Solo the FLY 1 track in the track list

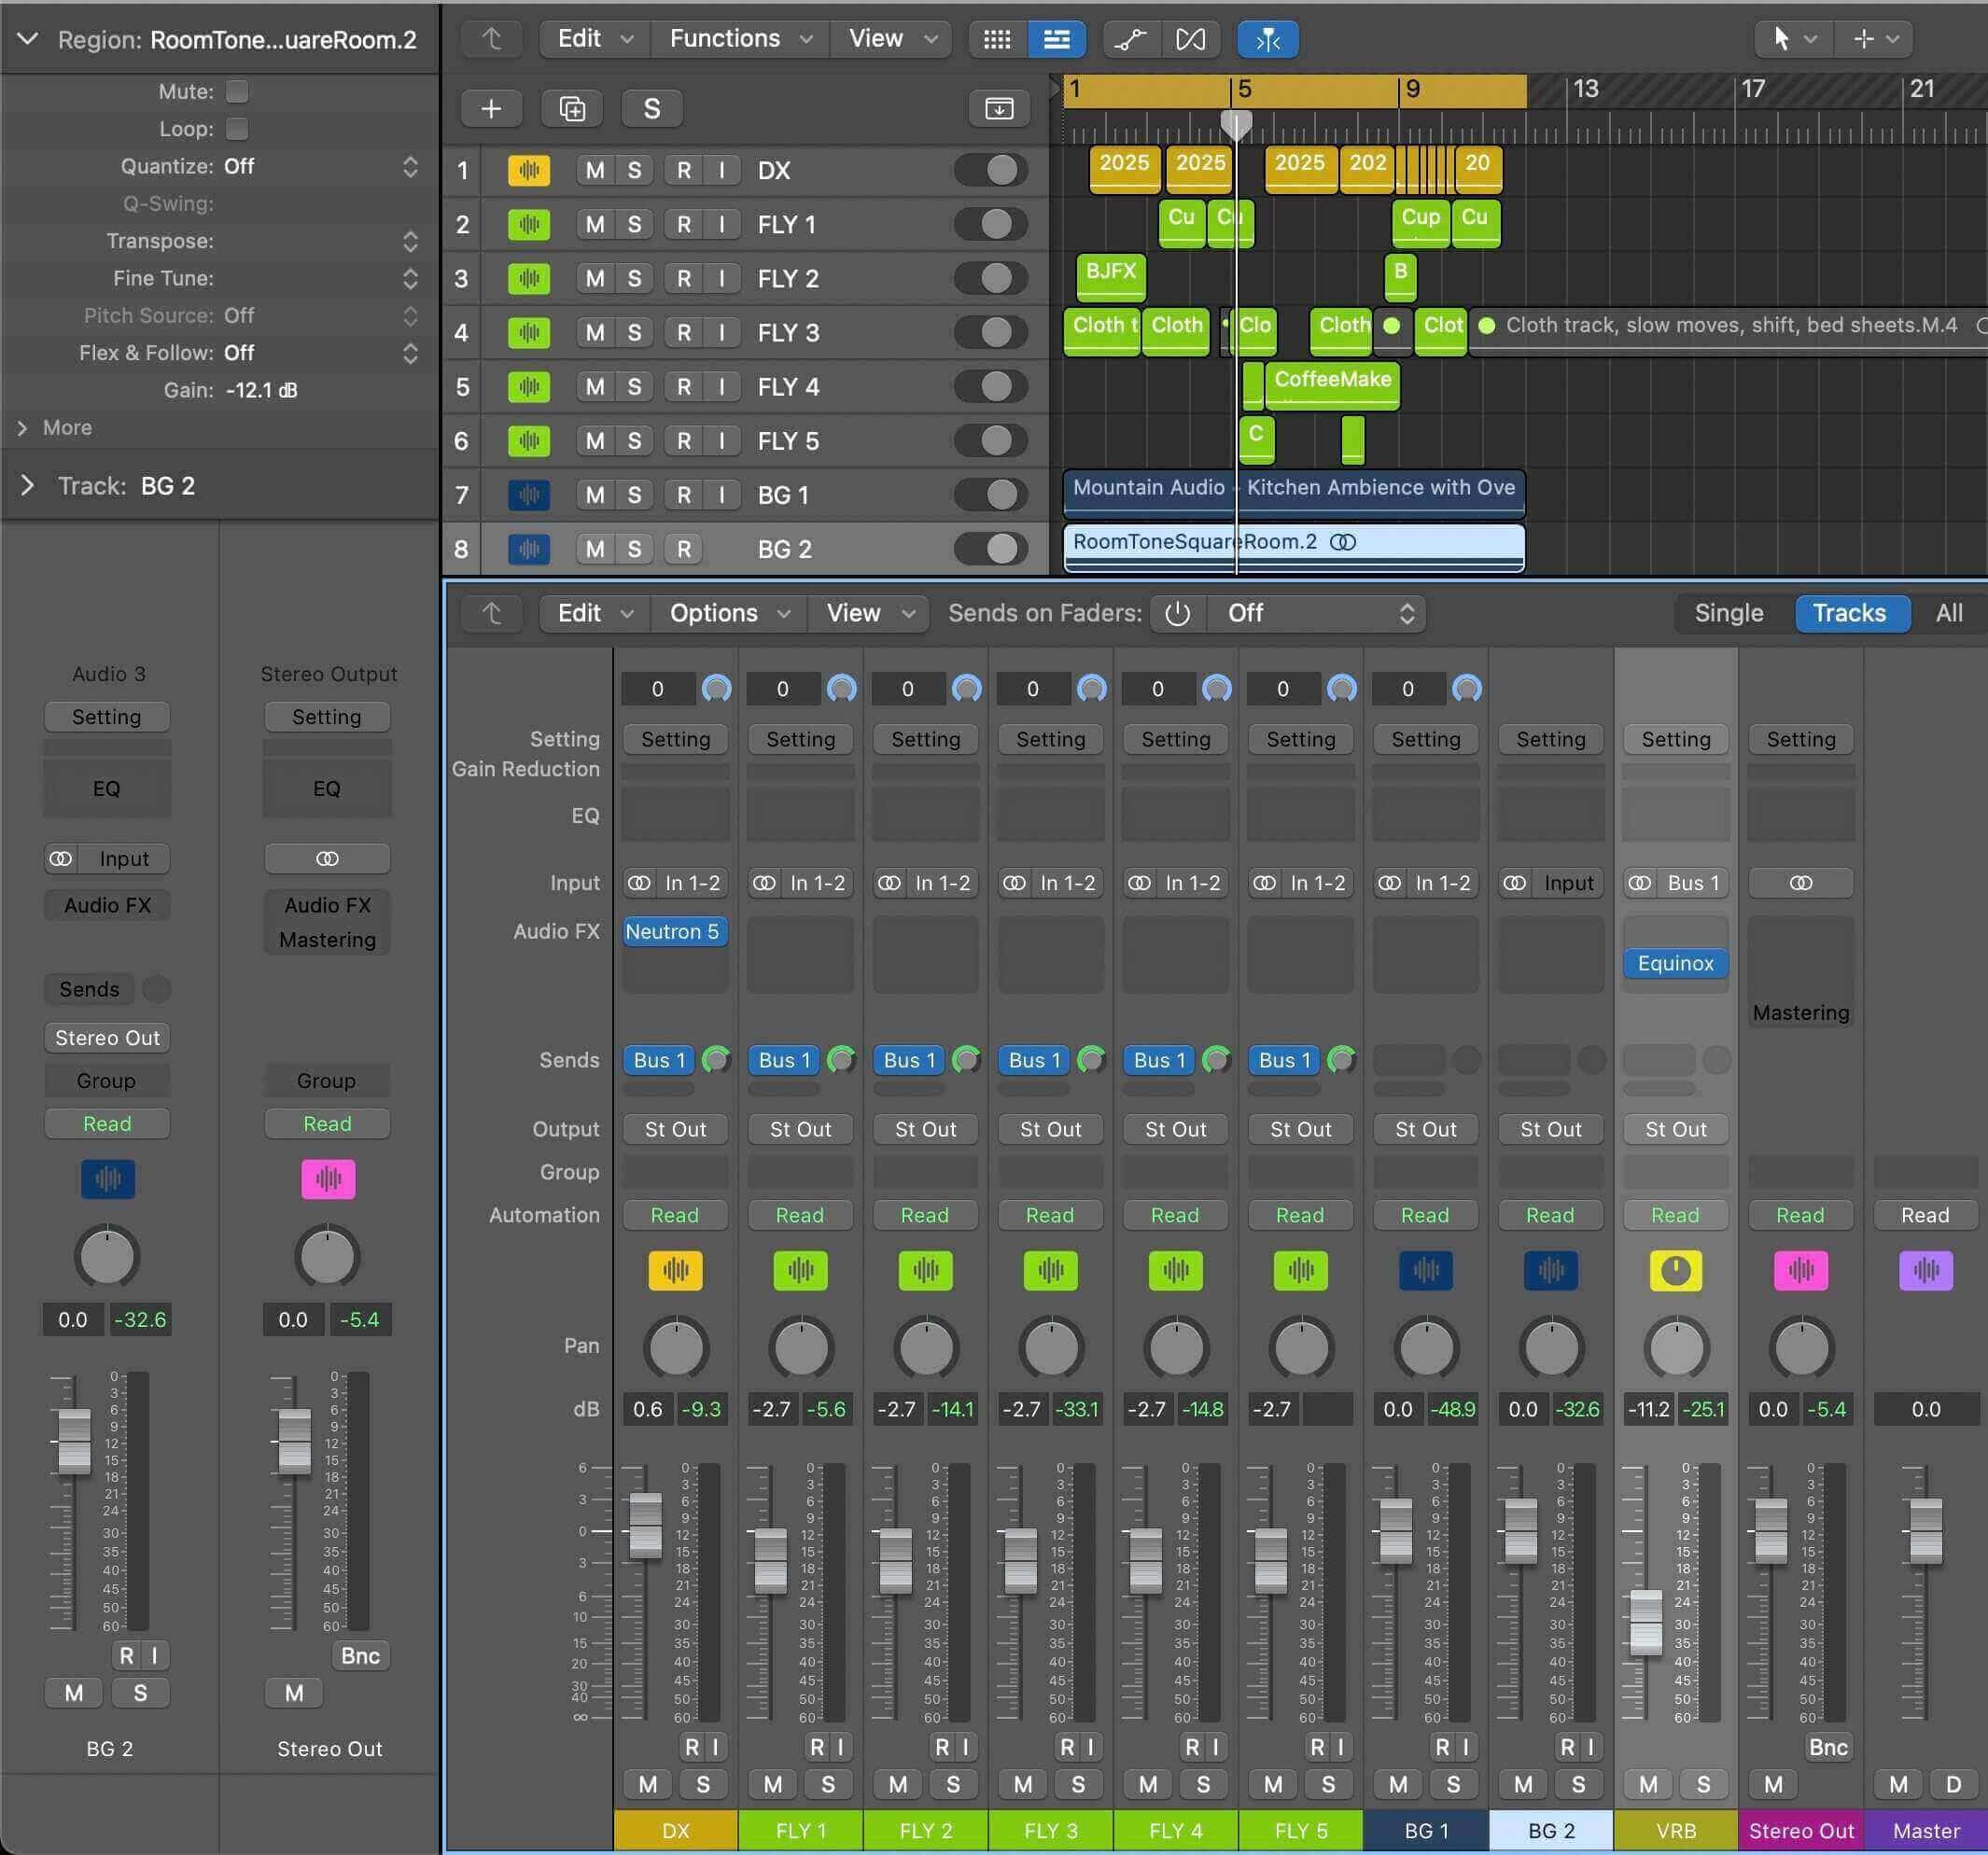[634, 224]
